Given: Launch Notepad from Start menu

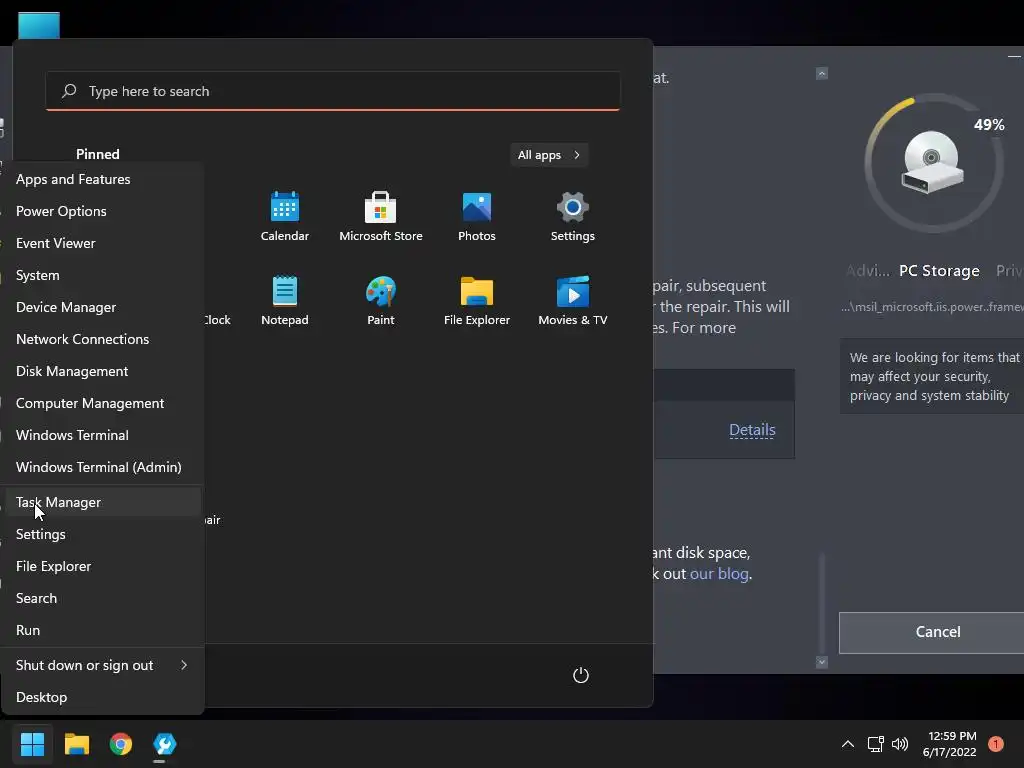Looking at the screenshot, I should (284, 300).
